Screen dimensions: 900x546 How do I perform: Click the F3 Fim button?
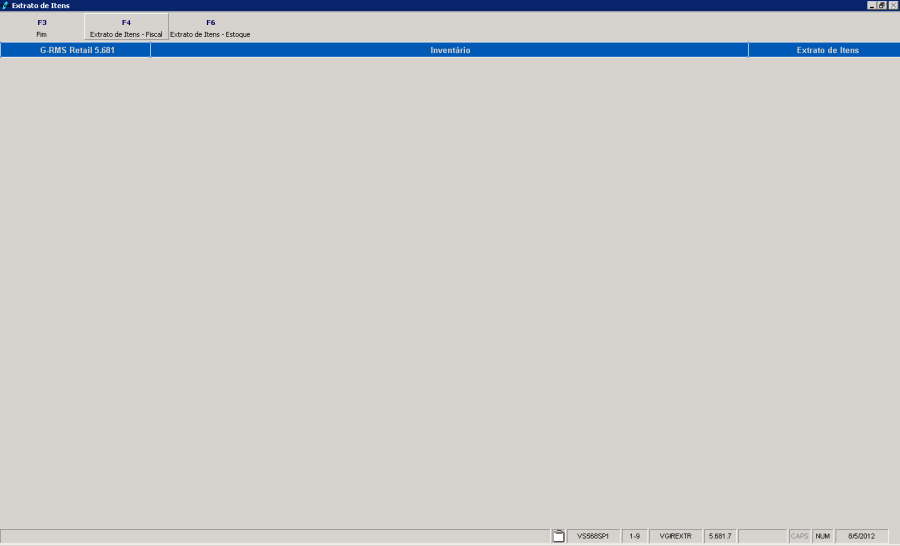(42, 28)
